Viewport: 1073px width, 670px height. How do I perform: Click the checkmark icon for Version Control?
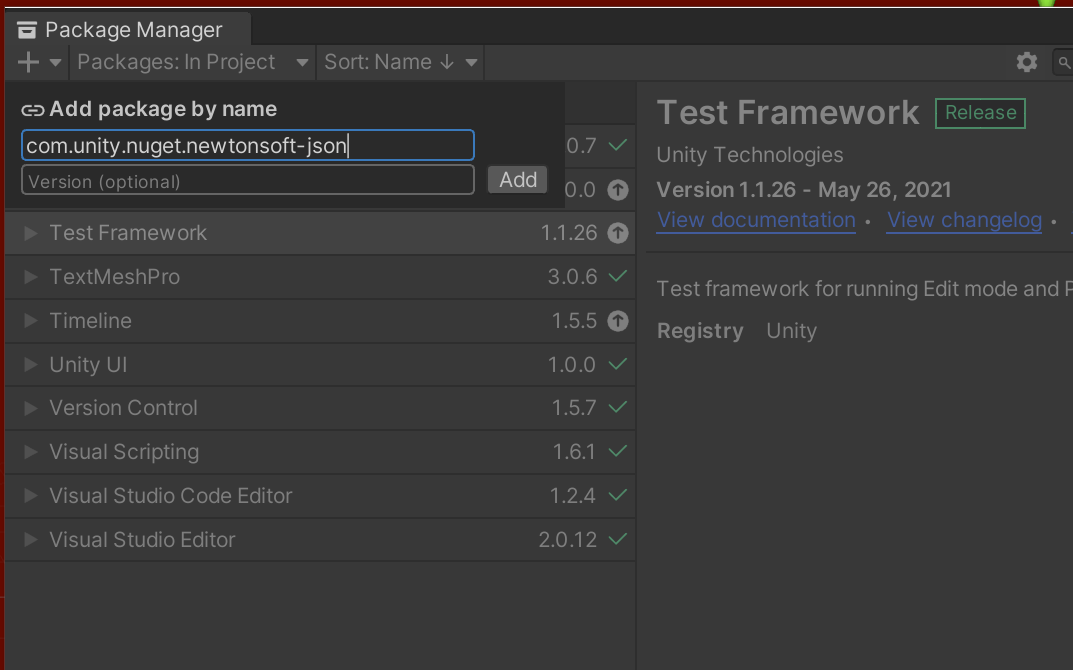click(x=617, y=408)
